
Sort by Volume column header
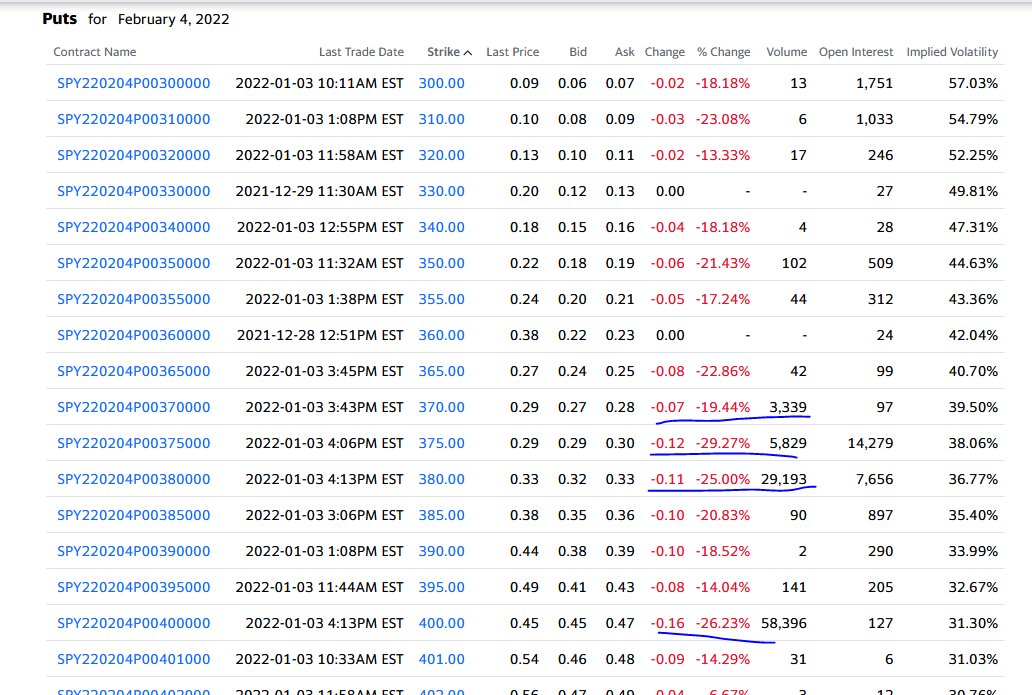pos(787,52)
